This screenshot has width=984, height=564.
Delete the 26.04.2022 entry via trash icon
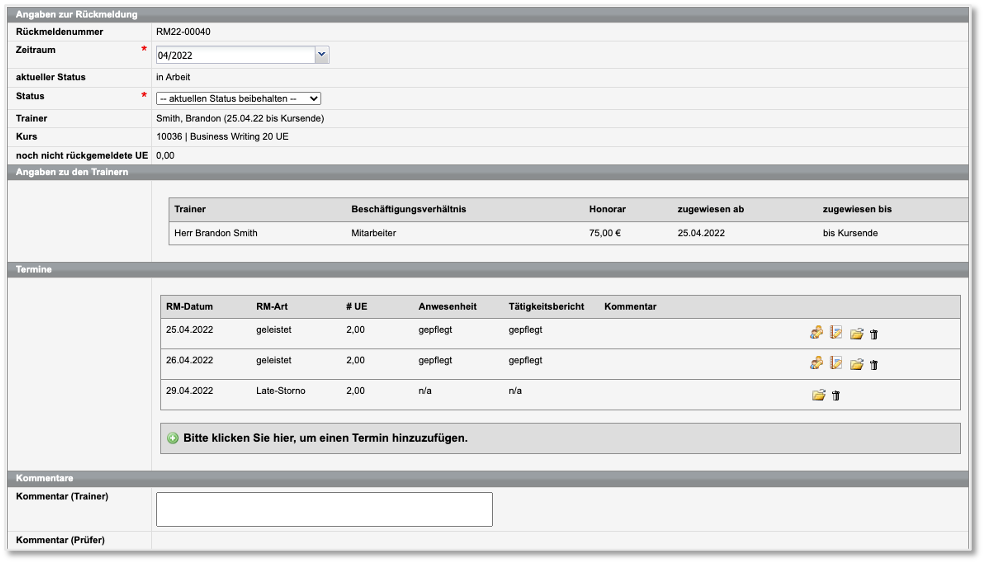(874, 366)
